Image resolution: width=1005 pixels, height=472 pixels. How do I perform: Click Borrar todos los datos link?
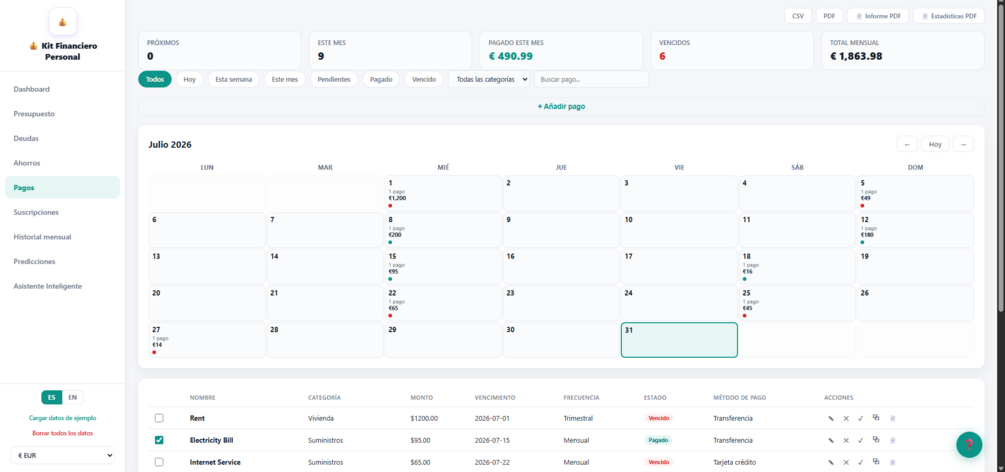(62, 433)
